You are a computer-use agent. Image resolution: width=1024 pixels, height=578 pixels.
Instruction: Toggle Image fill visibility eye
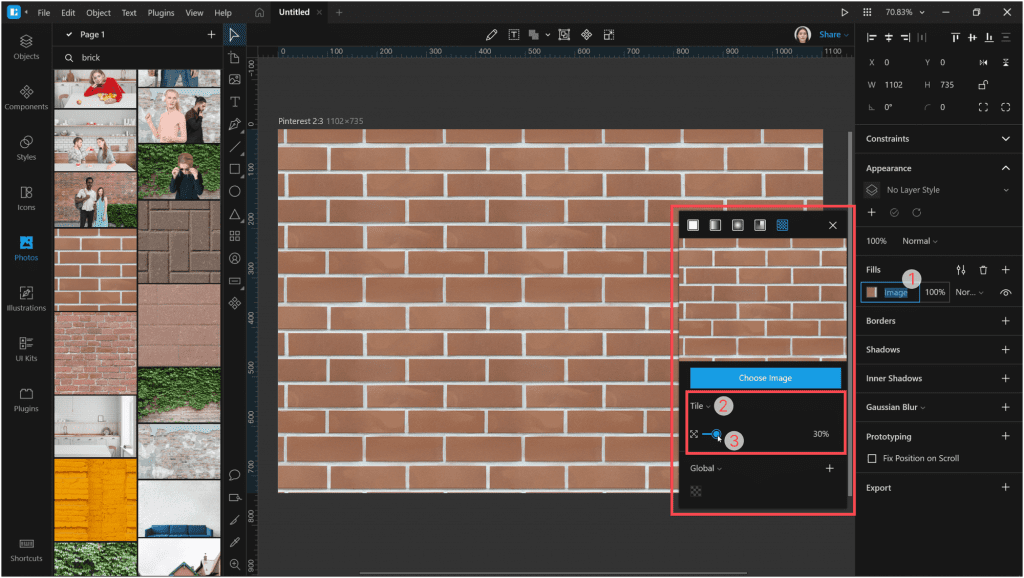(1006, 293)
